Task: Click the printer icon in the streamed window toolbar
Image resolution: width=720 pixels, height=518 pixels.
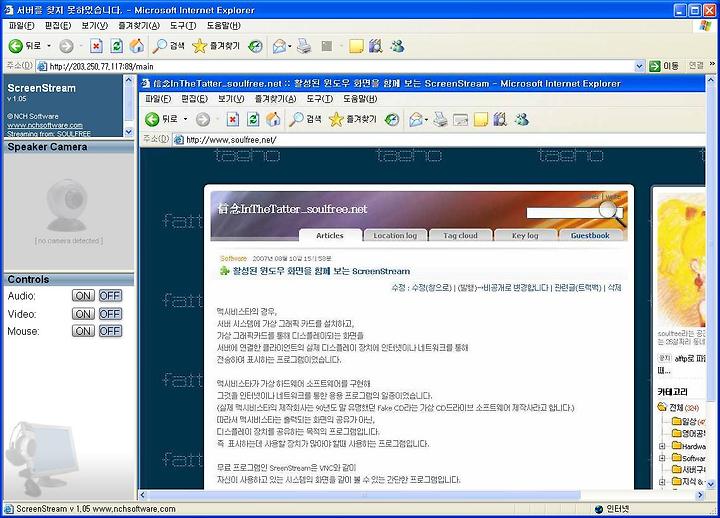Action: [440, 119]
